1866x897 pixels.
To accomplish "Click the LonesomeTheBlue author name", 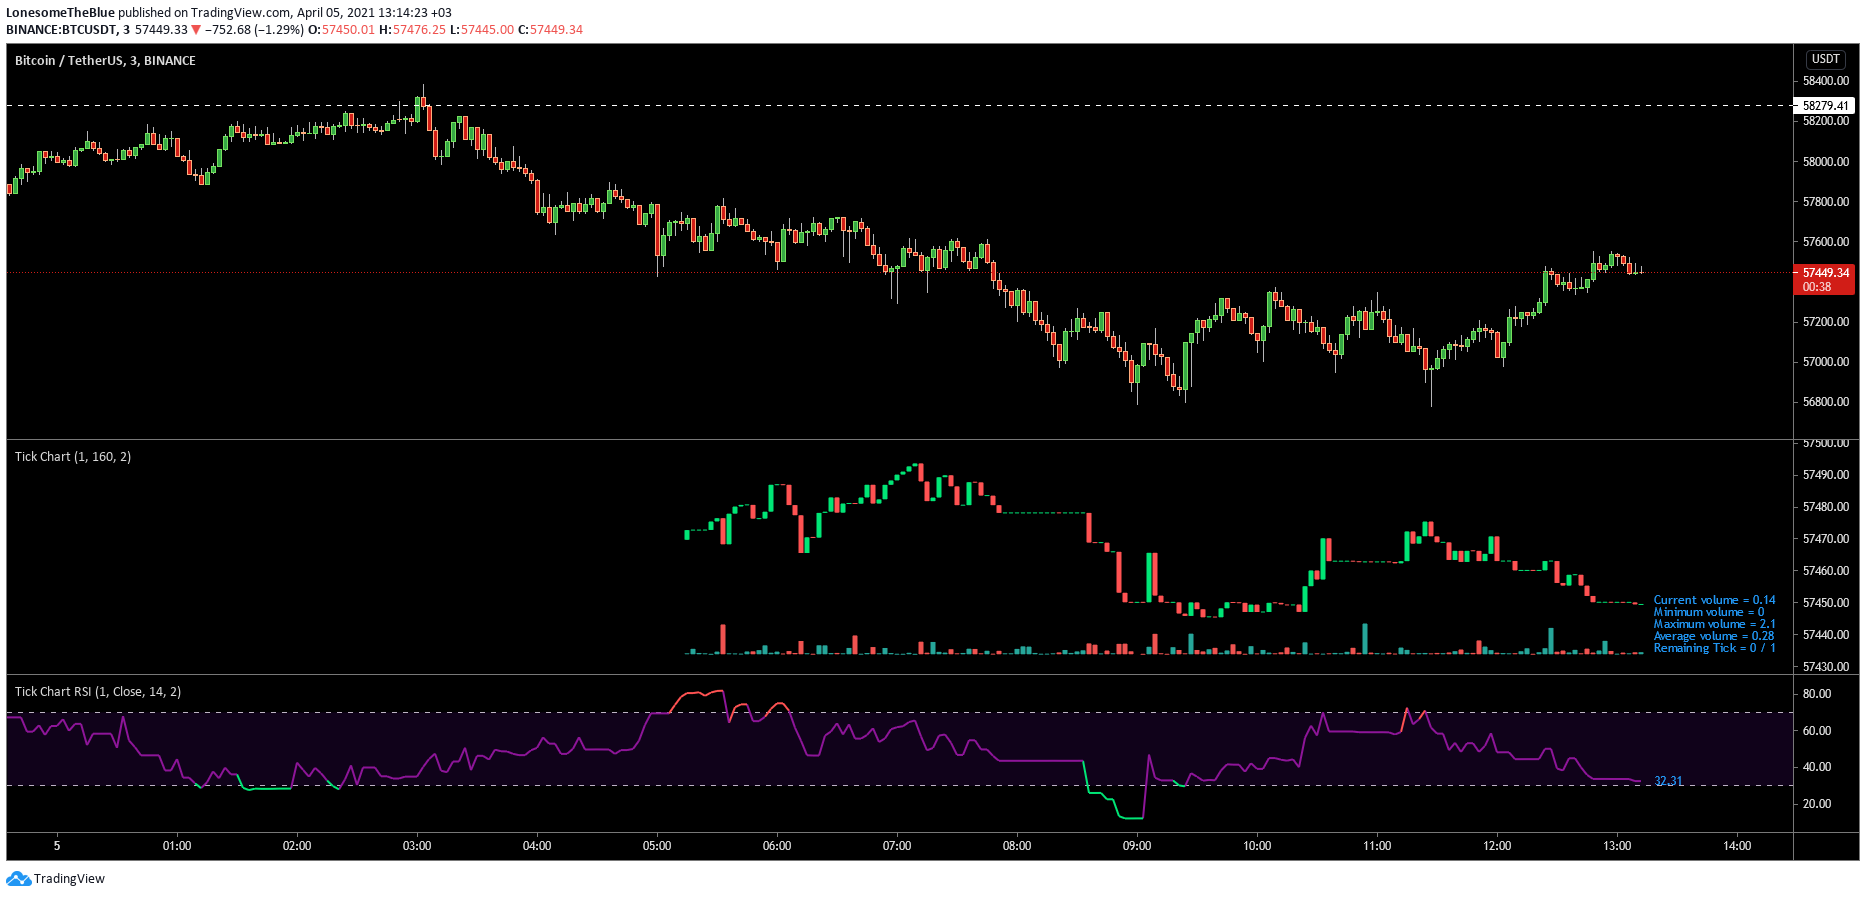I will pos(60,13).
